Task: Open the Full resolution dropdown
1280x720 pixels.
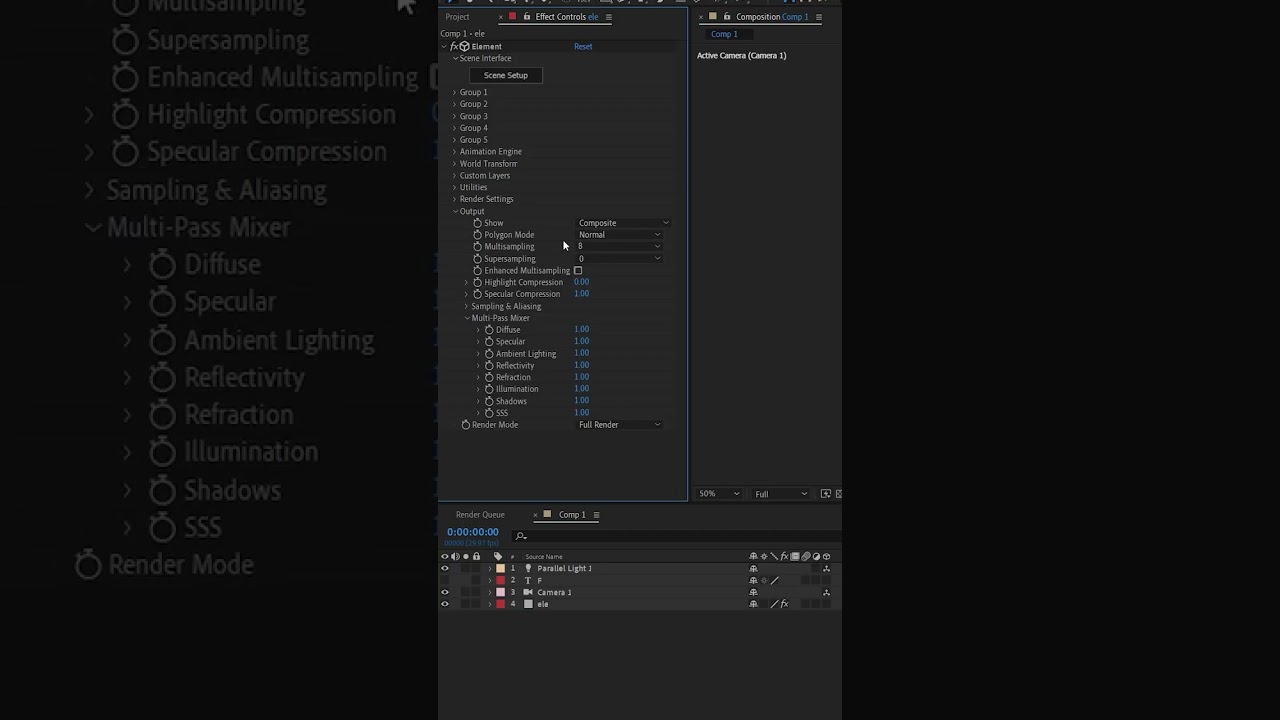Action: [781, 494]
